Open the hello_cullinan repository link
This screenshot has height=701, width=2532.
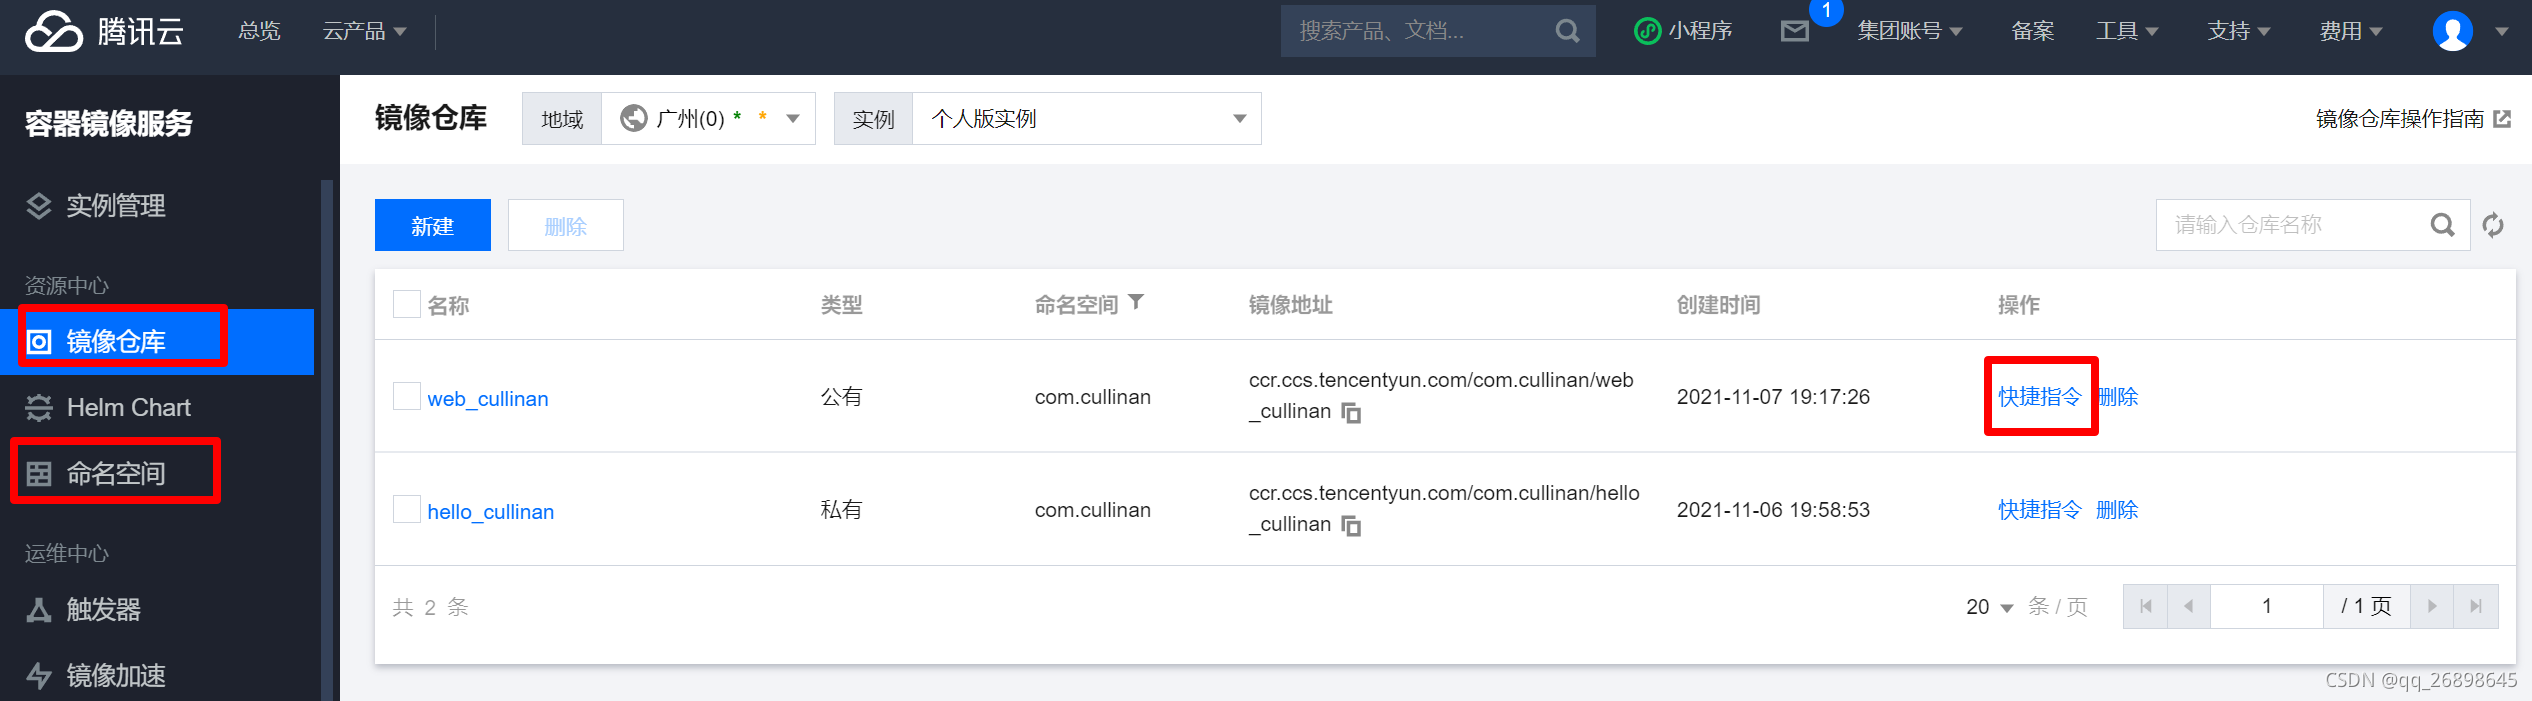click(491, 512)
